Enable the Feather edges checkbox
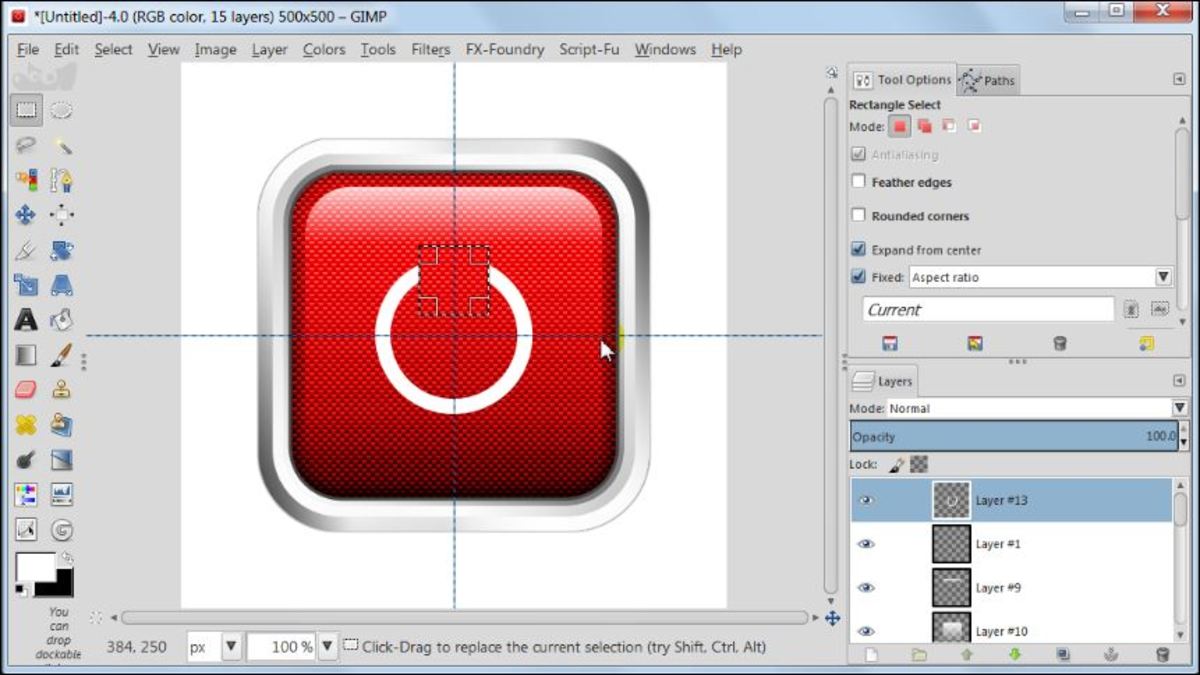The height and width of the screenshot is (675, 1200). pyautogui.click(x=857, y=182)
